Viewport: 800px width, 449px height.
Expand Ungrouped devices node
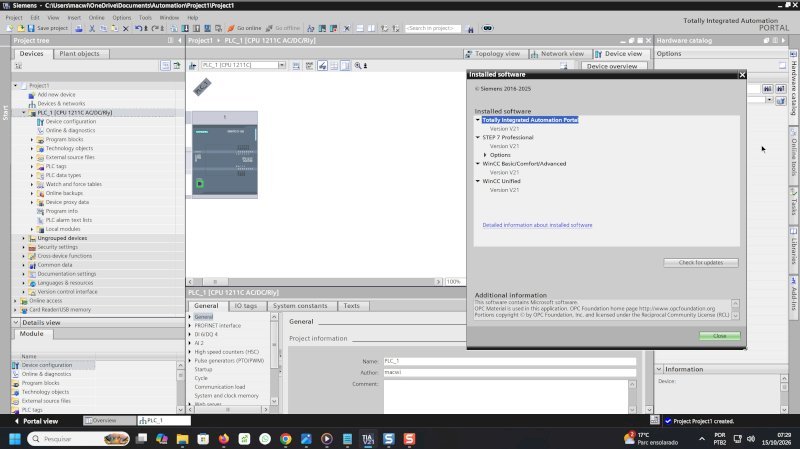[23, 238]
